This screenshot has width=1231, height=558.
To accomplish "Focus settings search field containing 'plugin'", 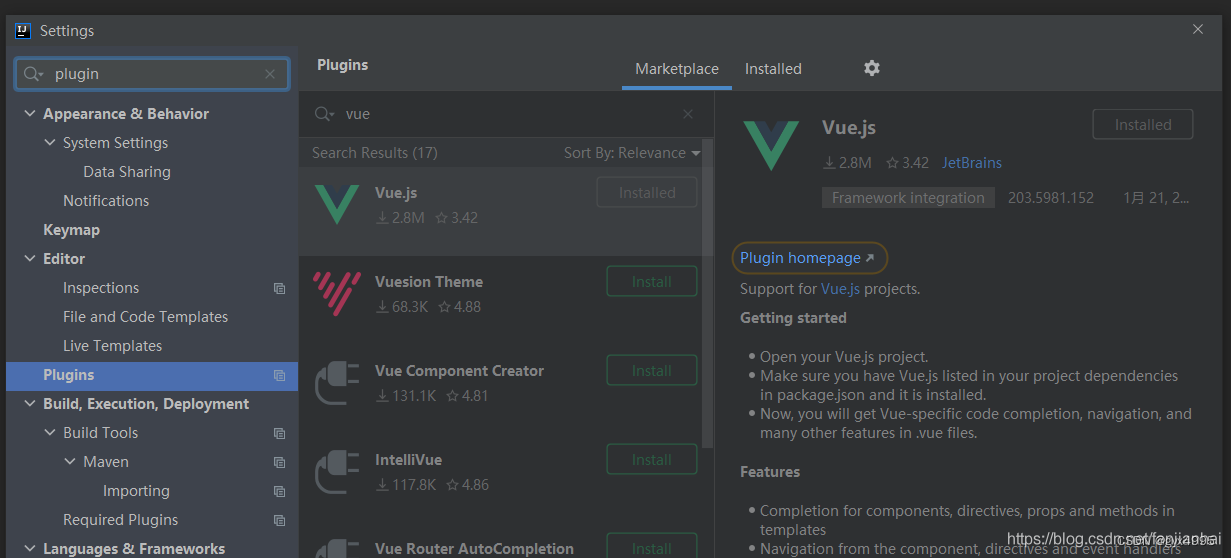I will click(152, 74).
